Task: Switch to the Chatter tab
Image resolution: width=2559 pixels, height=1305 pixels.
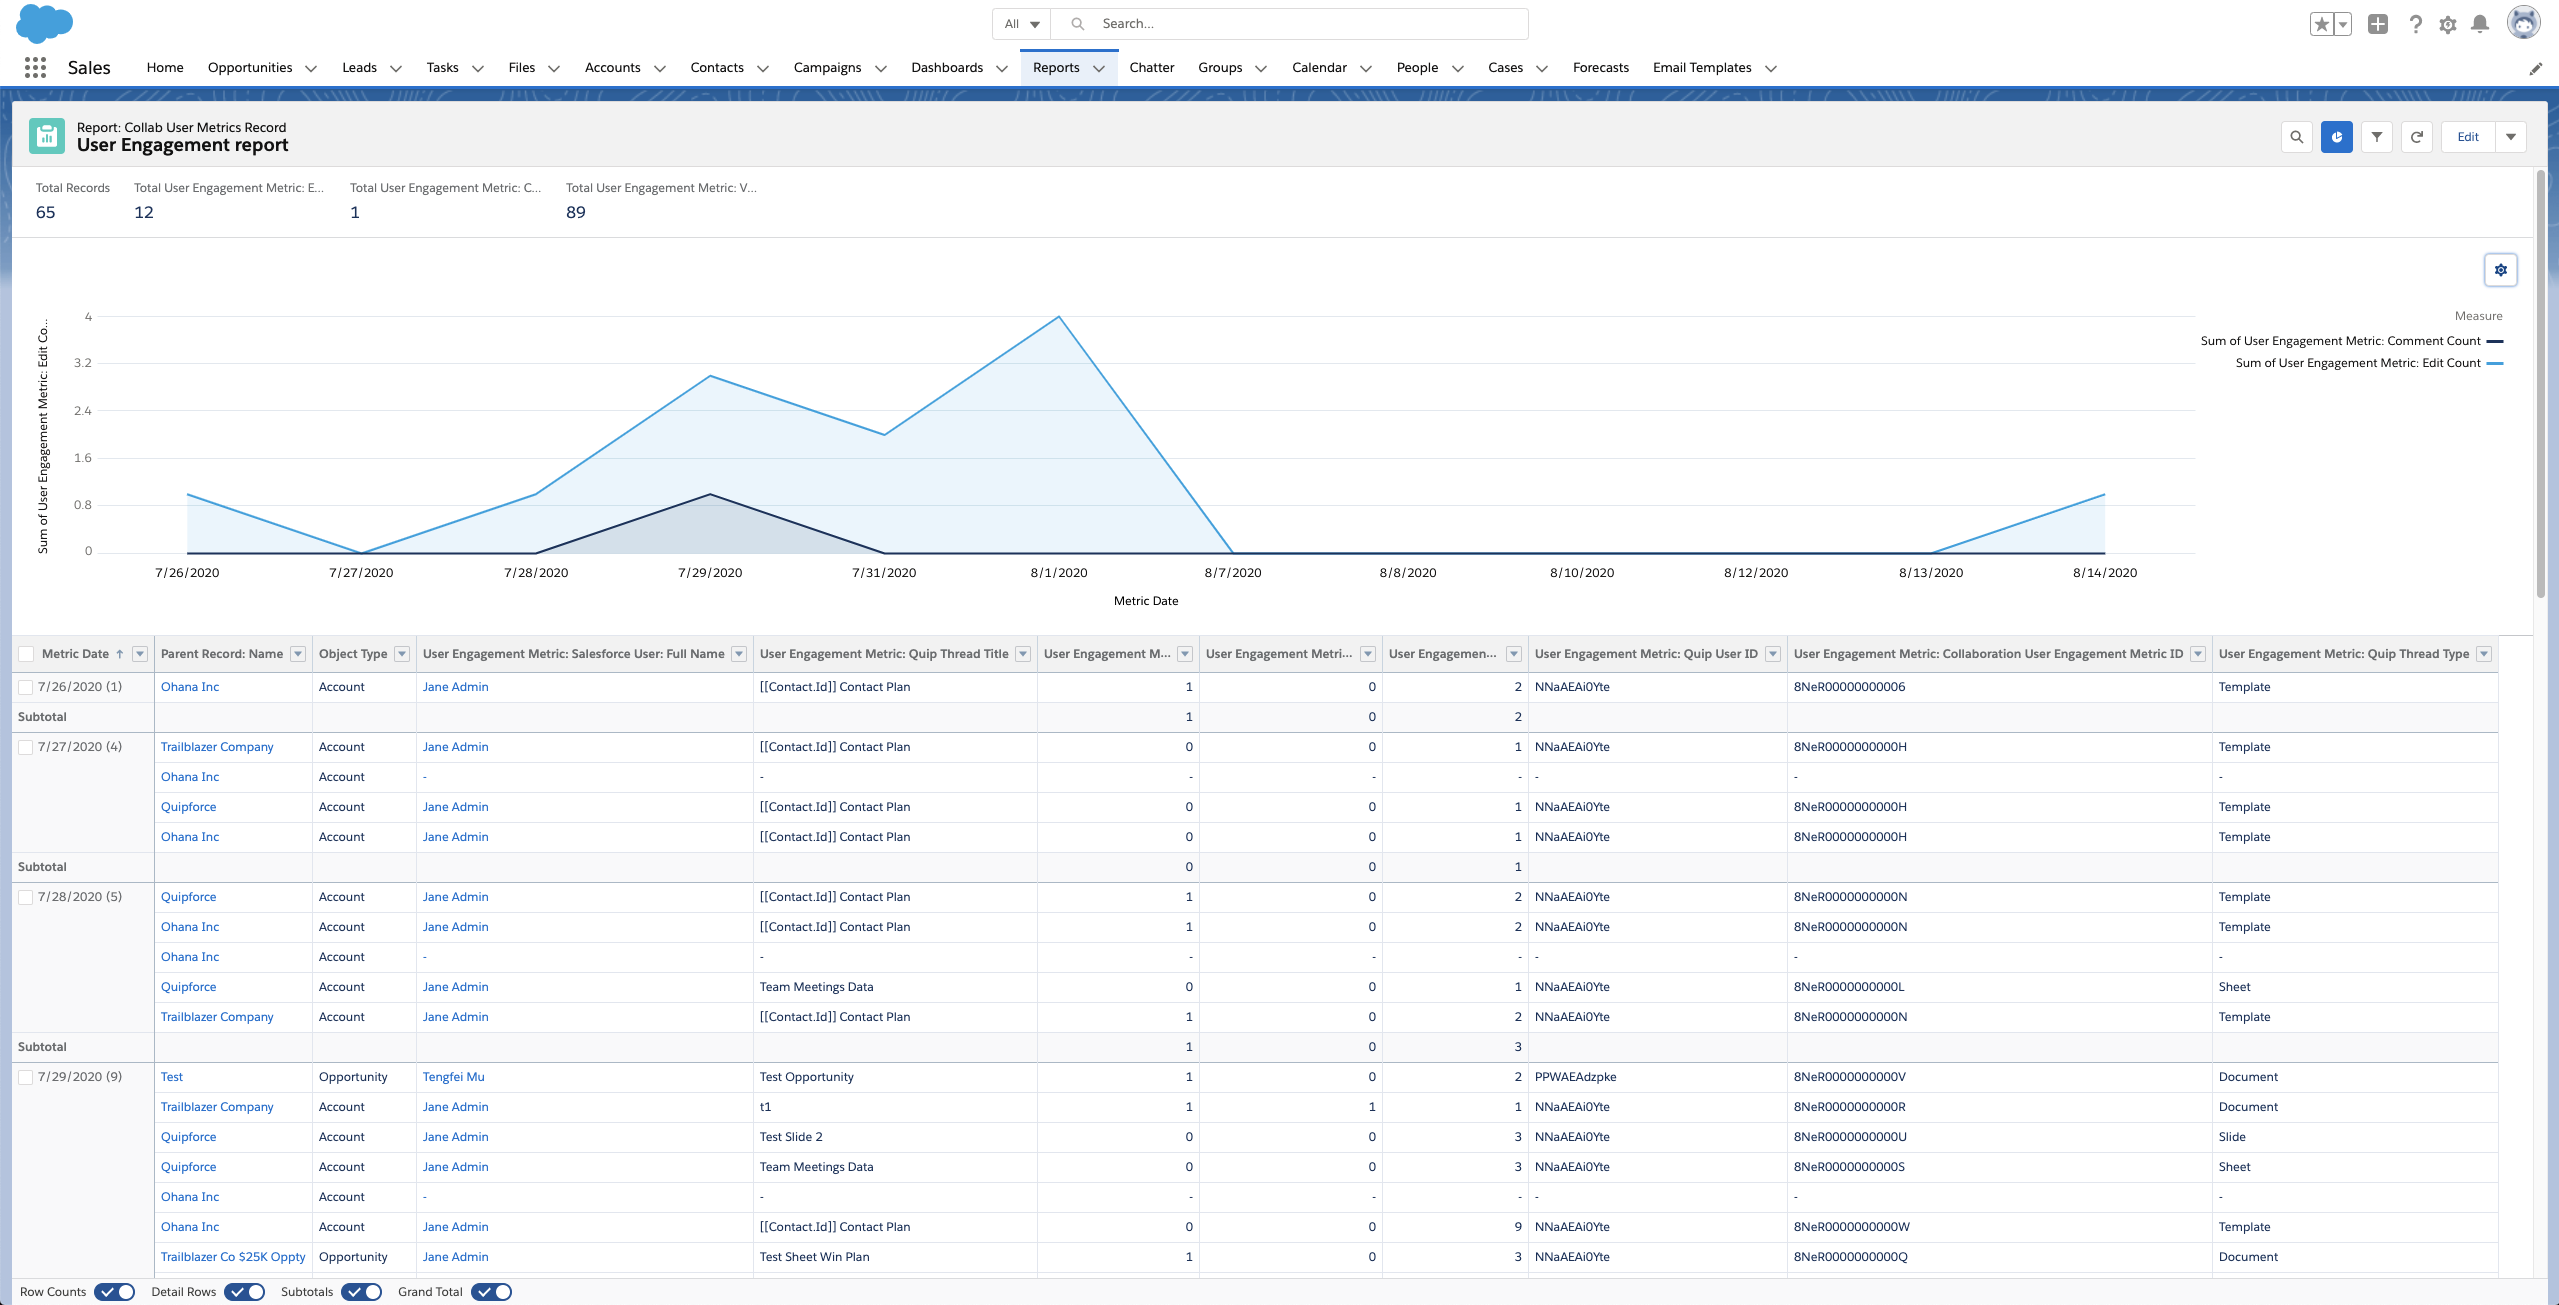Action: 1151,68
